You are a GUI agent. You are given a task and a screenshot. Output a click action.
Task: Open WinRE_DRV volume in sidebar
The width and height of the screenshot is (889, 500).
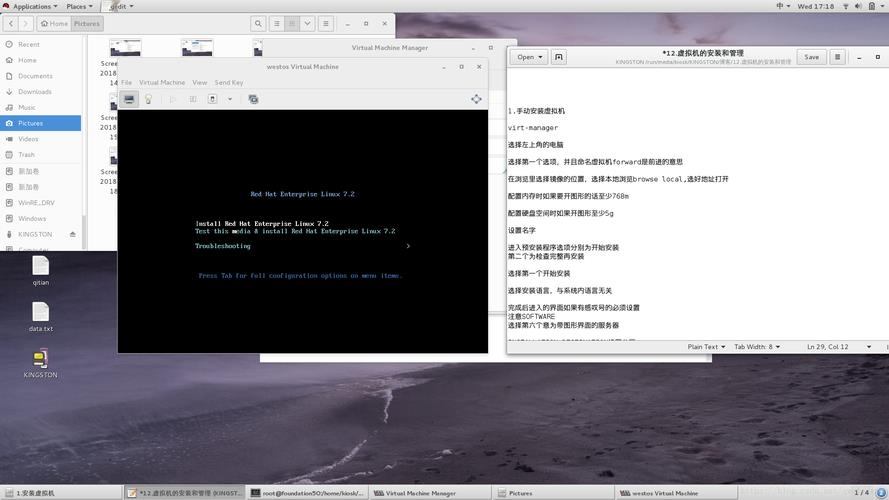(41, 202)
